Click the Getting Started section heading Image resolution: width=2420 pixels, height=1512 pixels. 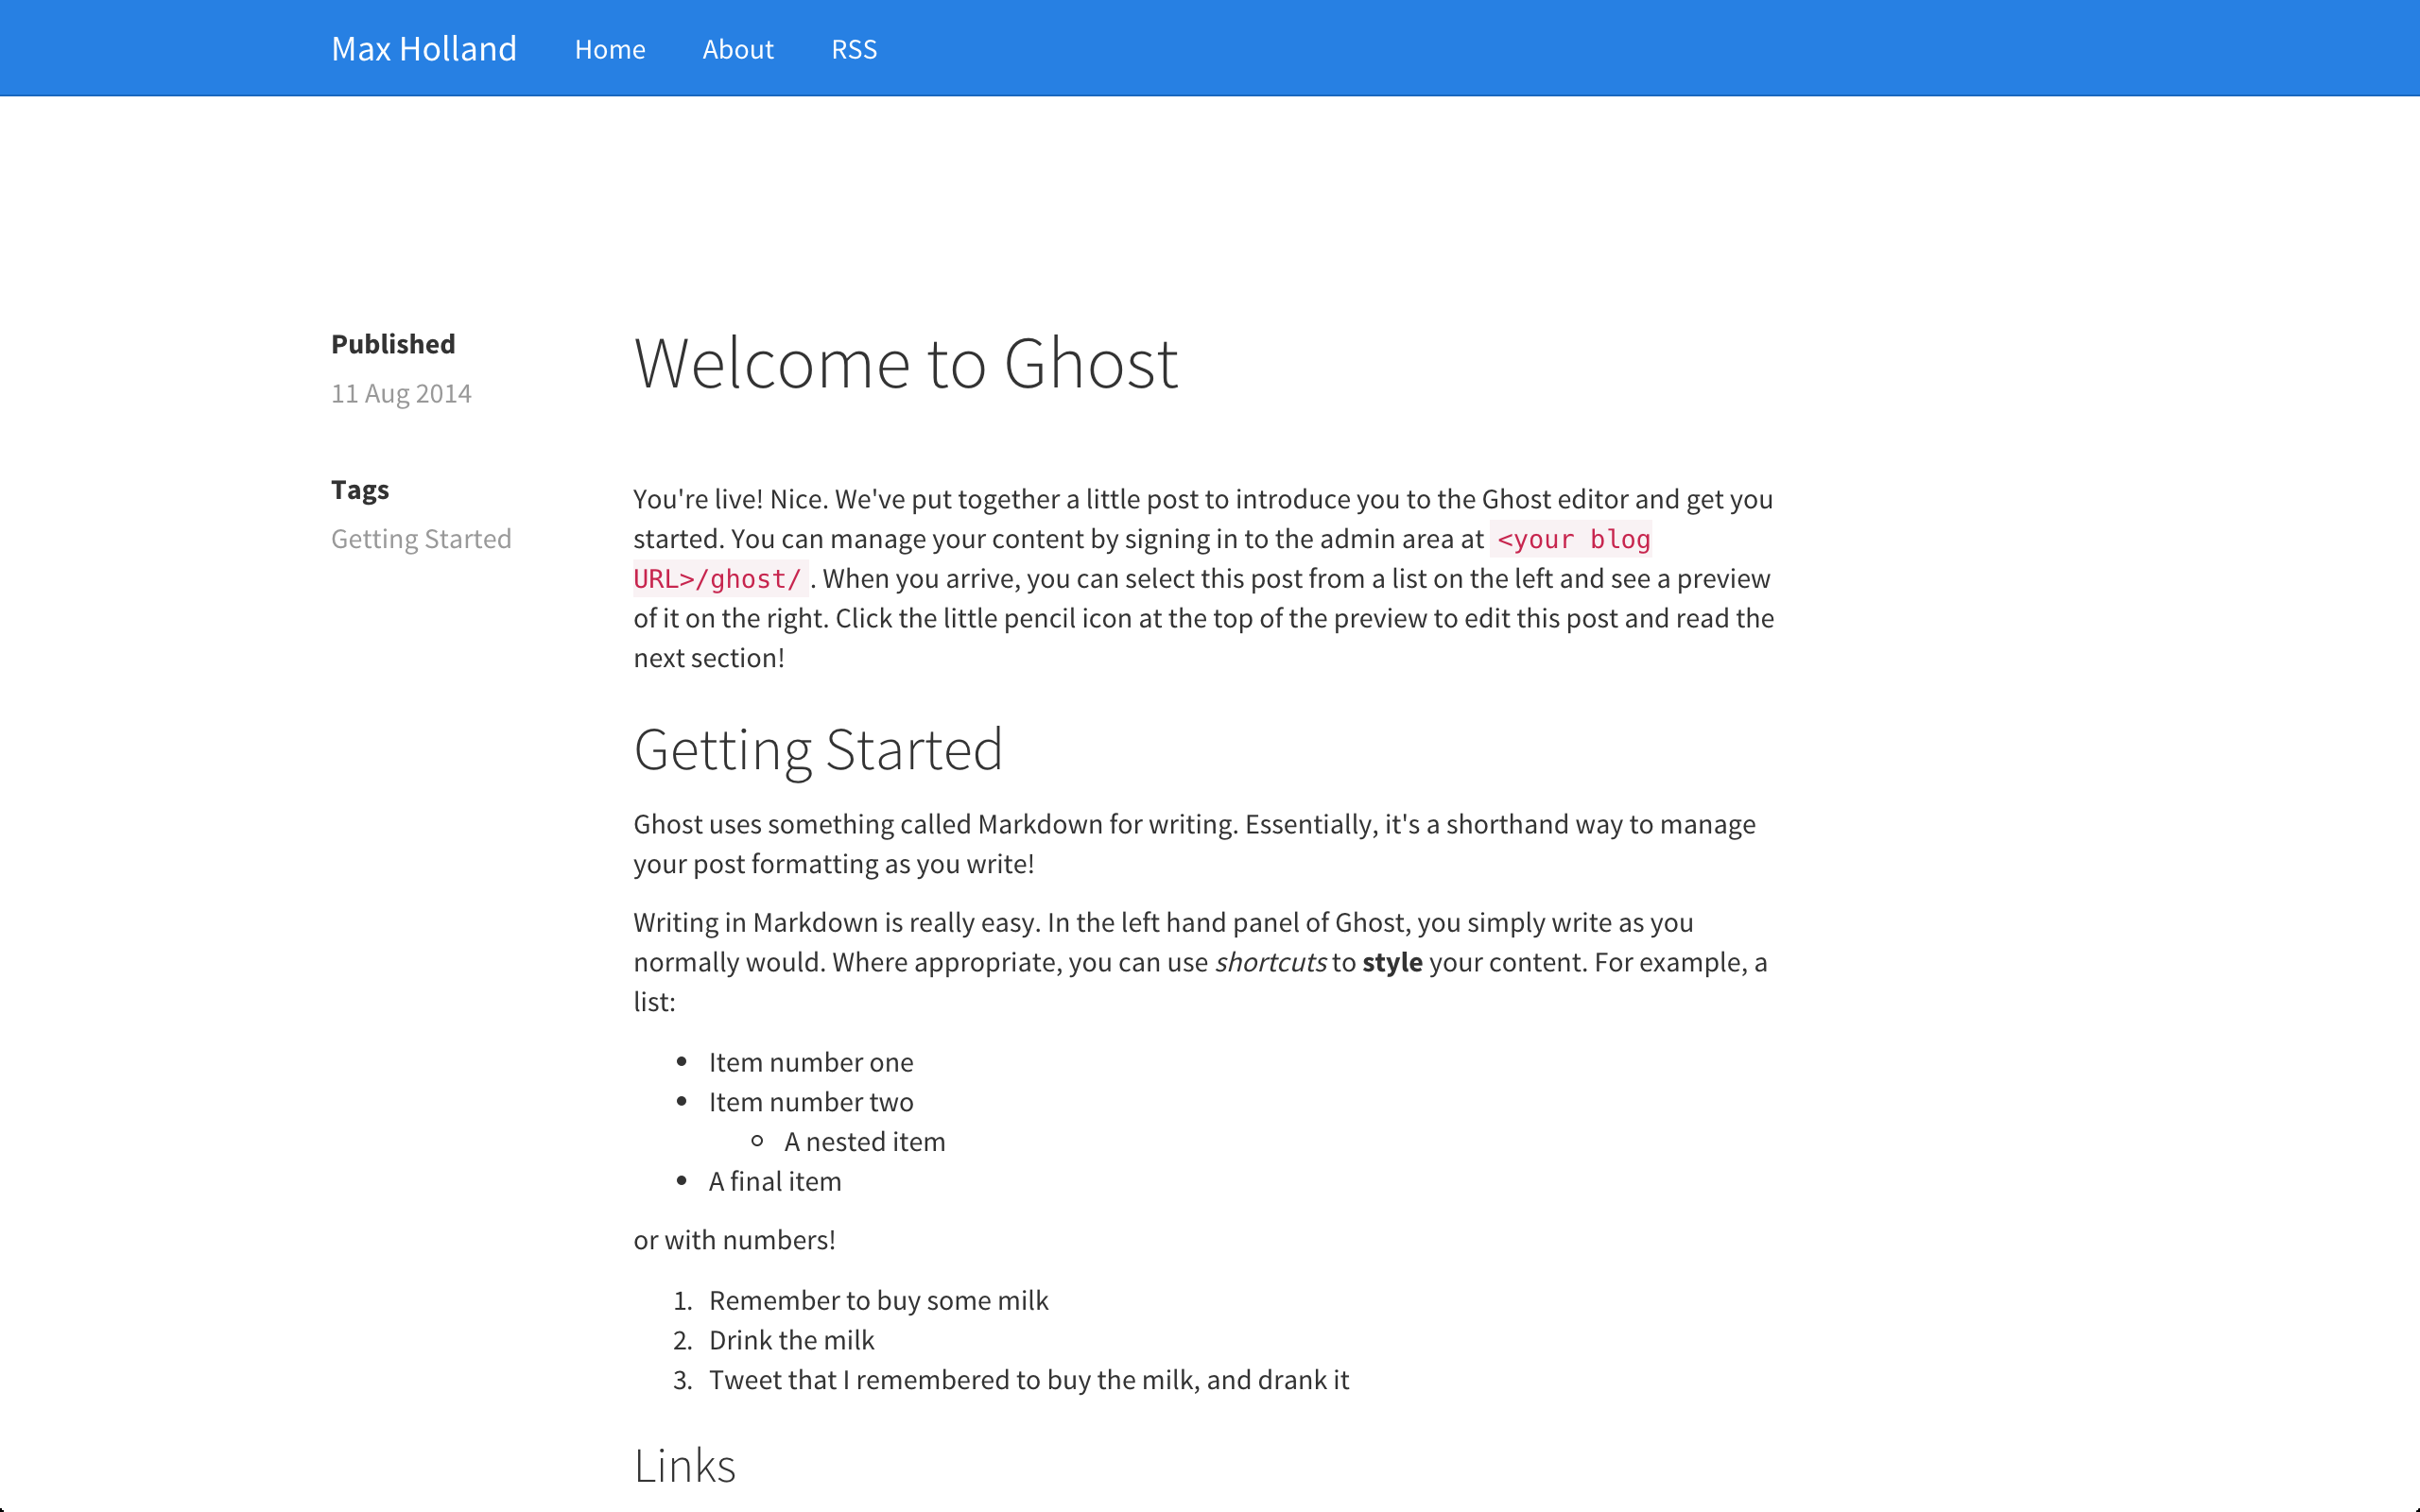[818, 749]
